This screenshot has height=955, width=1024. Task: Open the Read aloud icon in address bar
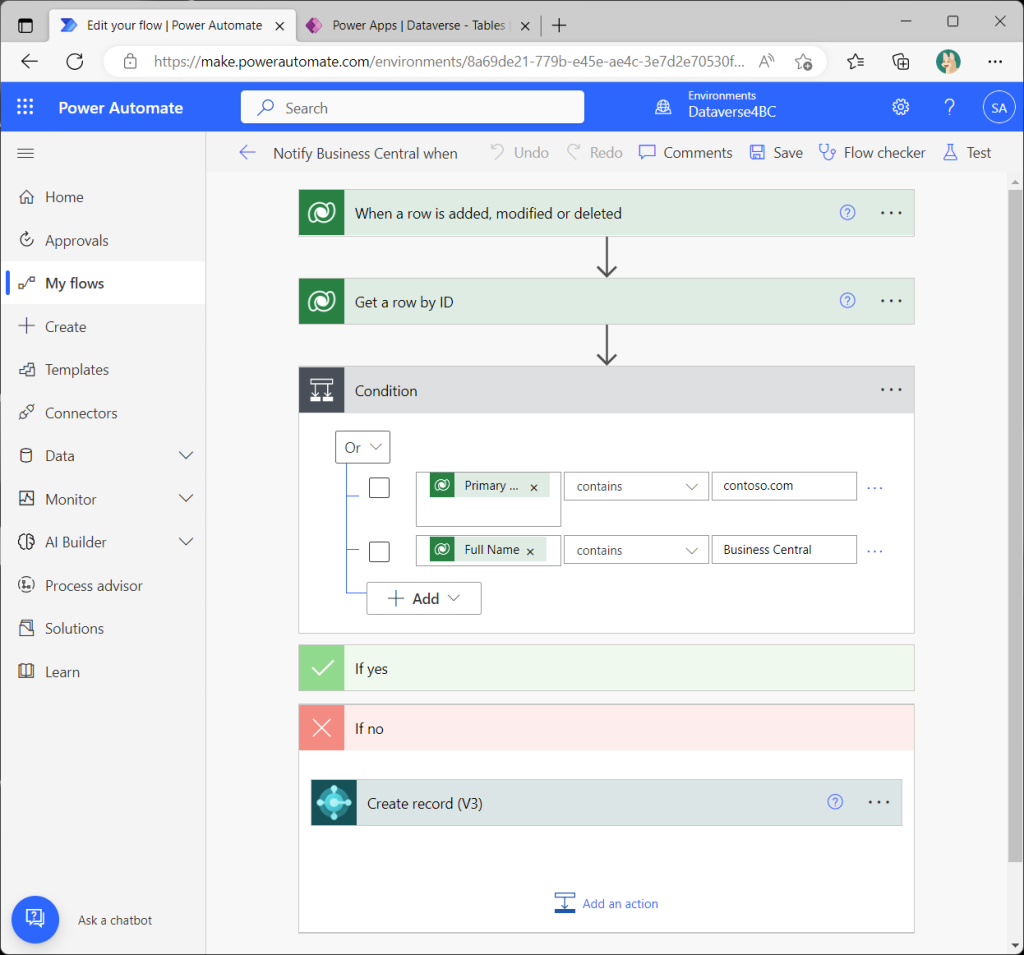(766, 61)
